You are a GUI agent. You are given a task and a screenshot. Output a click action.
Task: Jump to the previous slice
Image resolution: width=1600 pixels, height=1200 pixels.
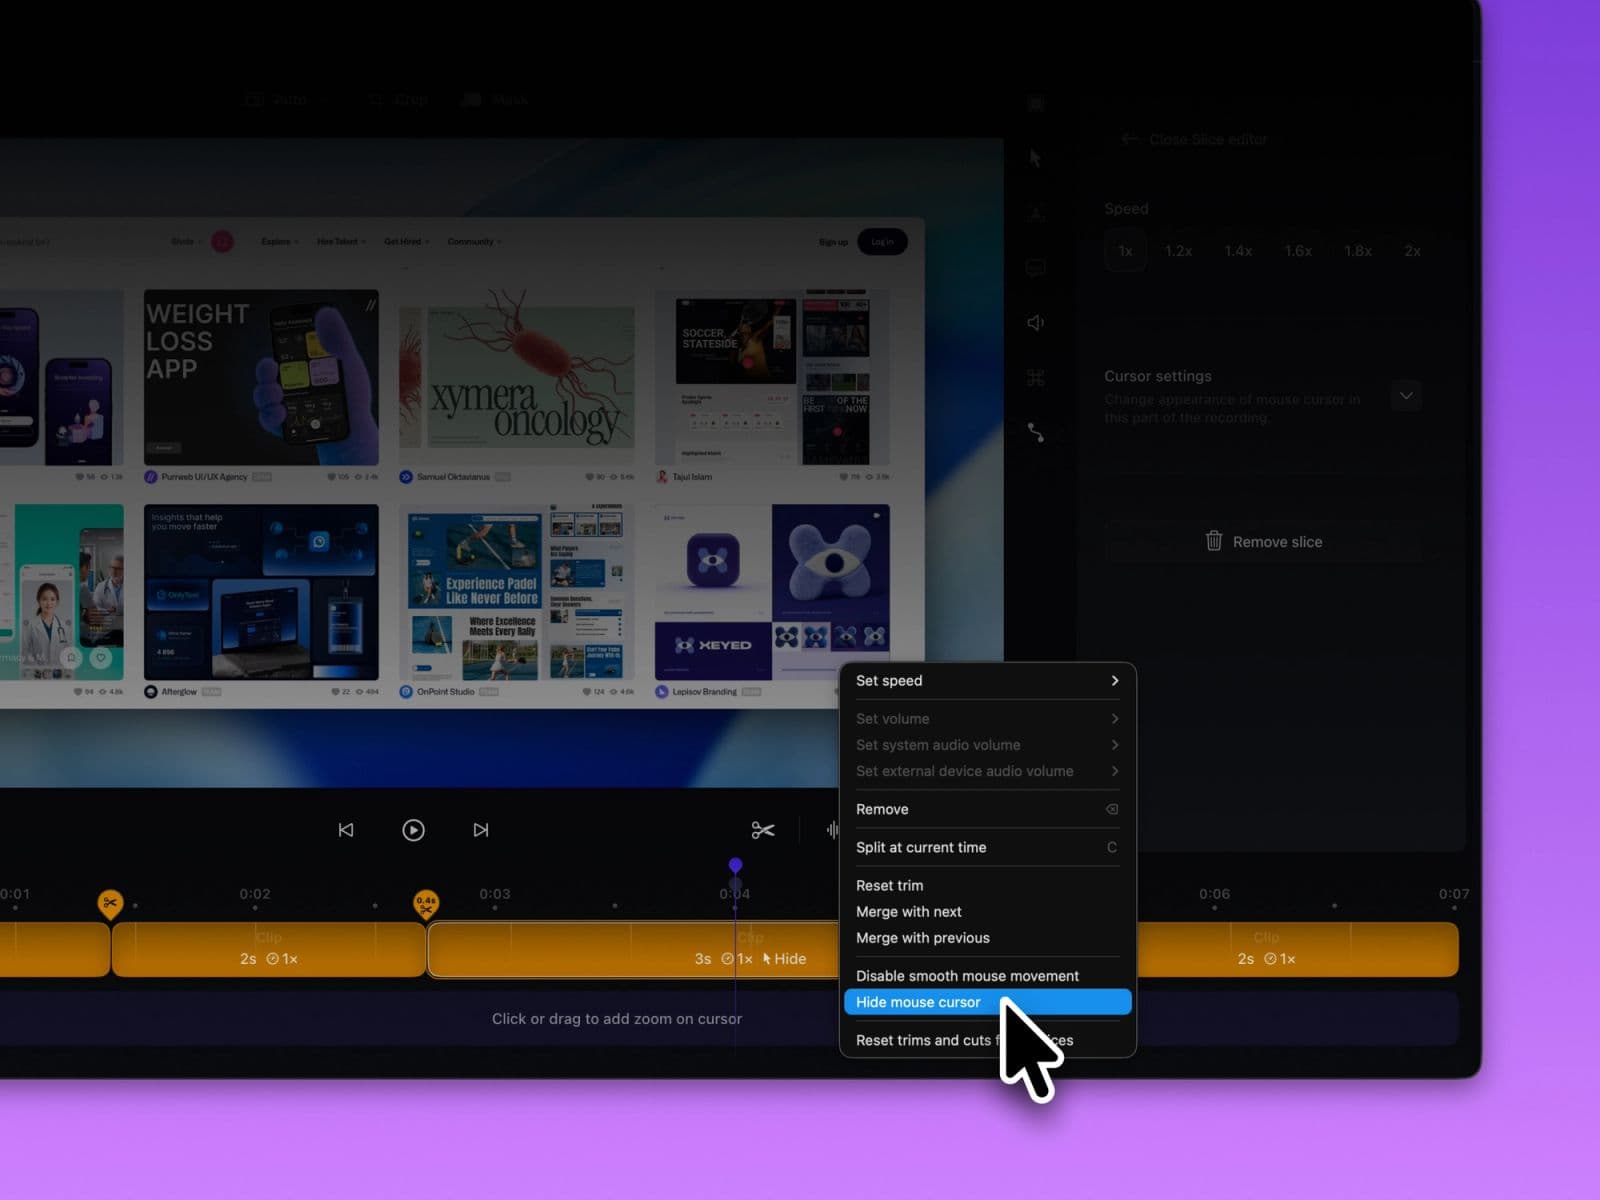(346, 830)
